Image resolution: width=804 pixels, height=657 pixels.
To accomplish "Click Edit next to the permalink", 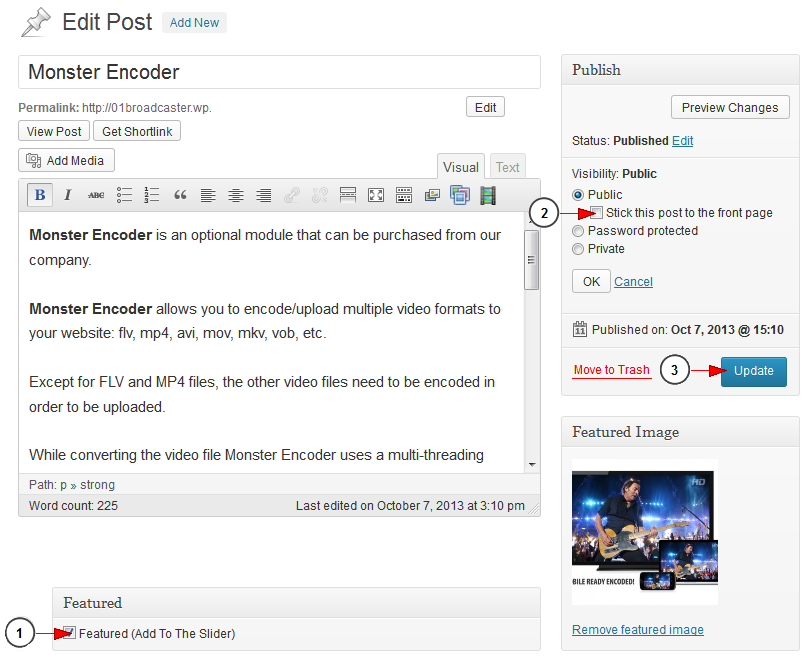I will pos(485,107).
